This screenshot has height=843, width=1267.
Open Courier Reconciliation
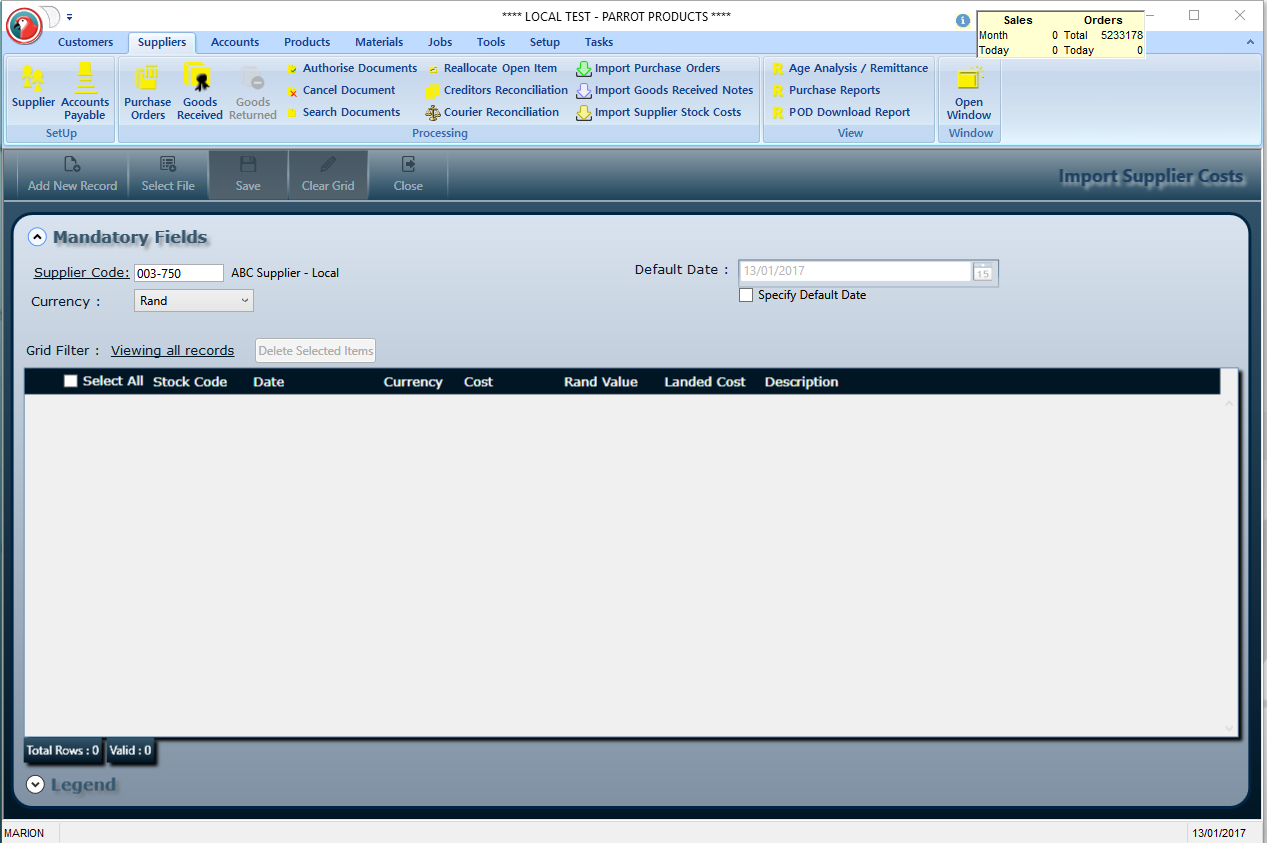click(492, 112)
